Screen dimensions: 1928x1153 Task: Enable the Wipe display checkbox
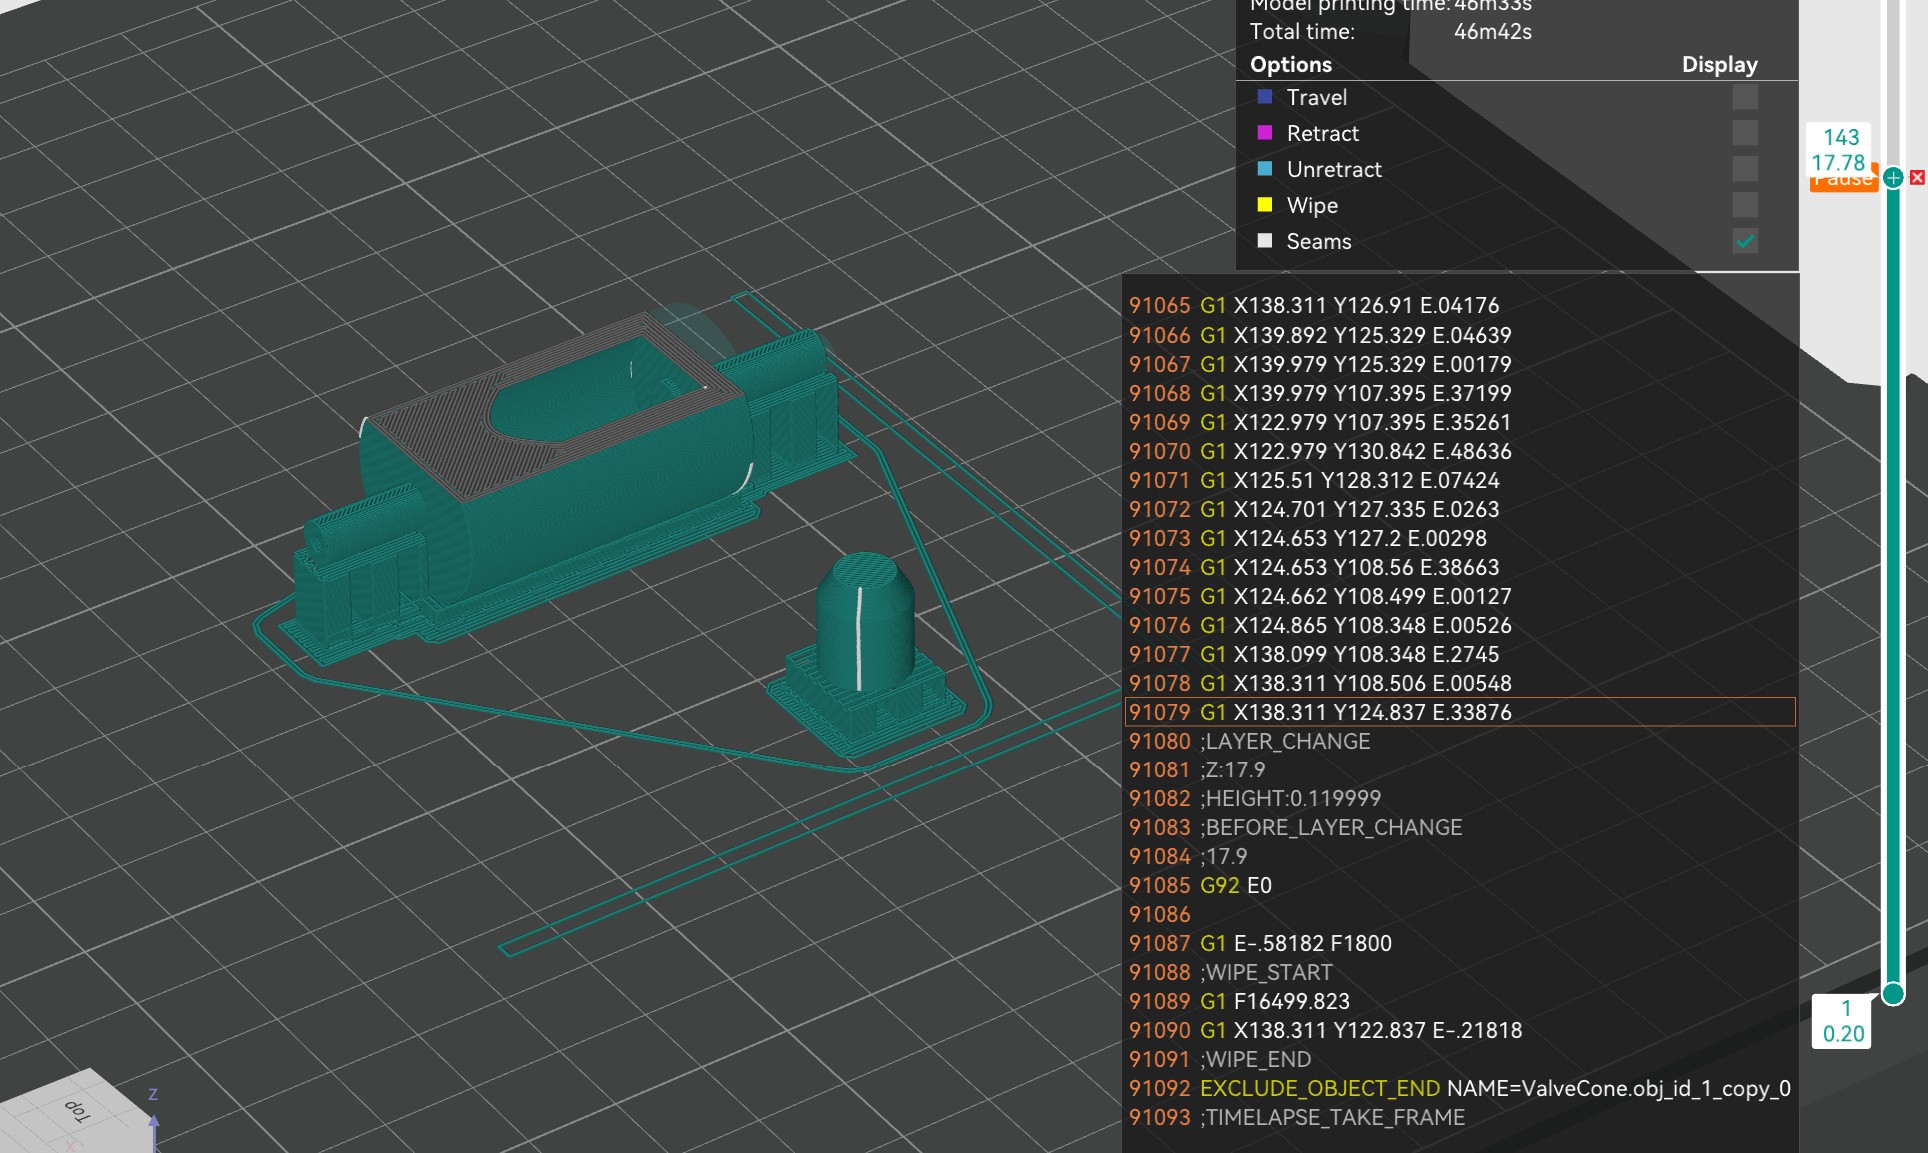[1745, 205]
